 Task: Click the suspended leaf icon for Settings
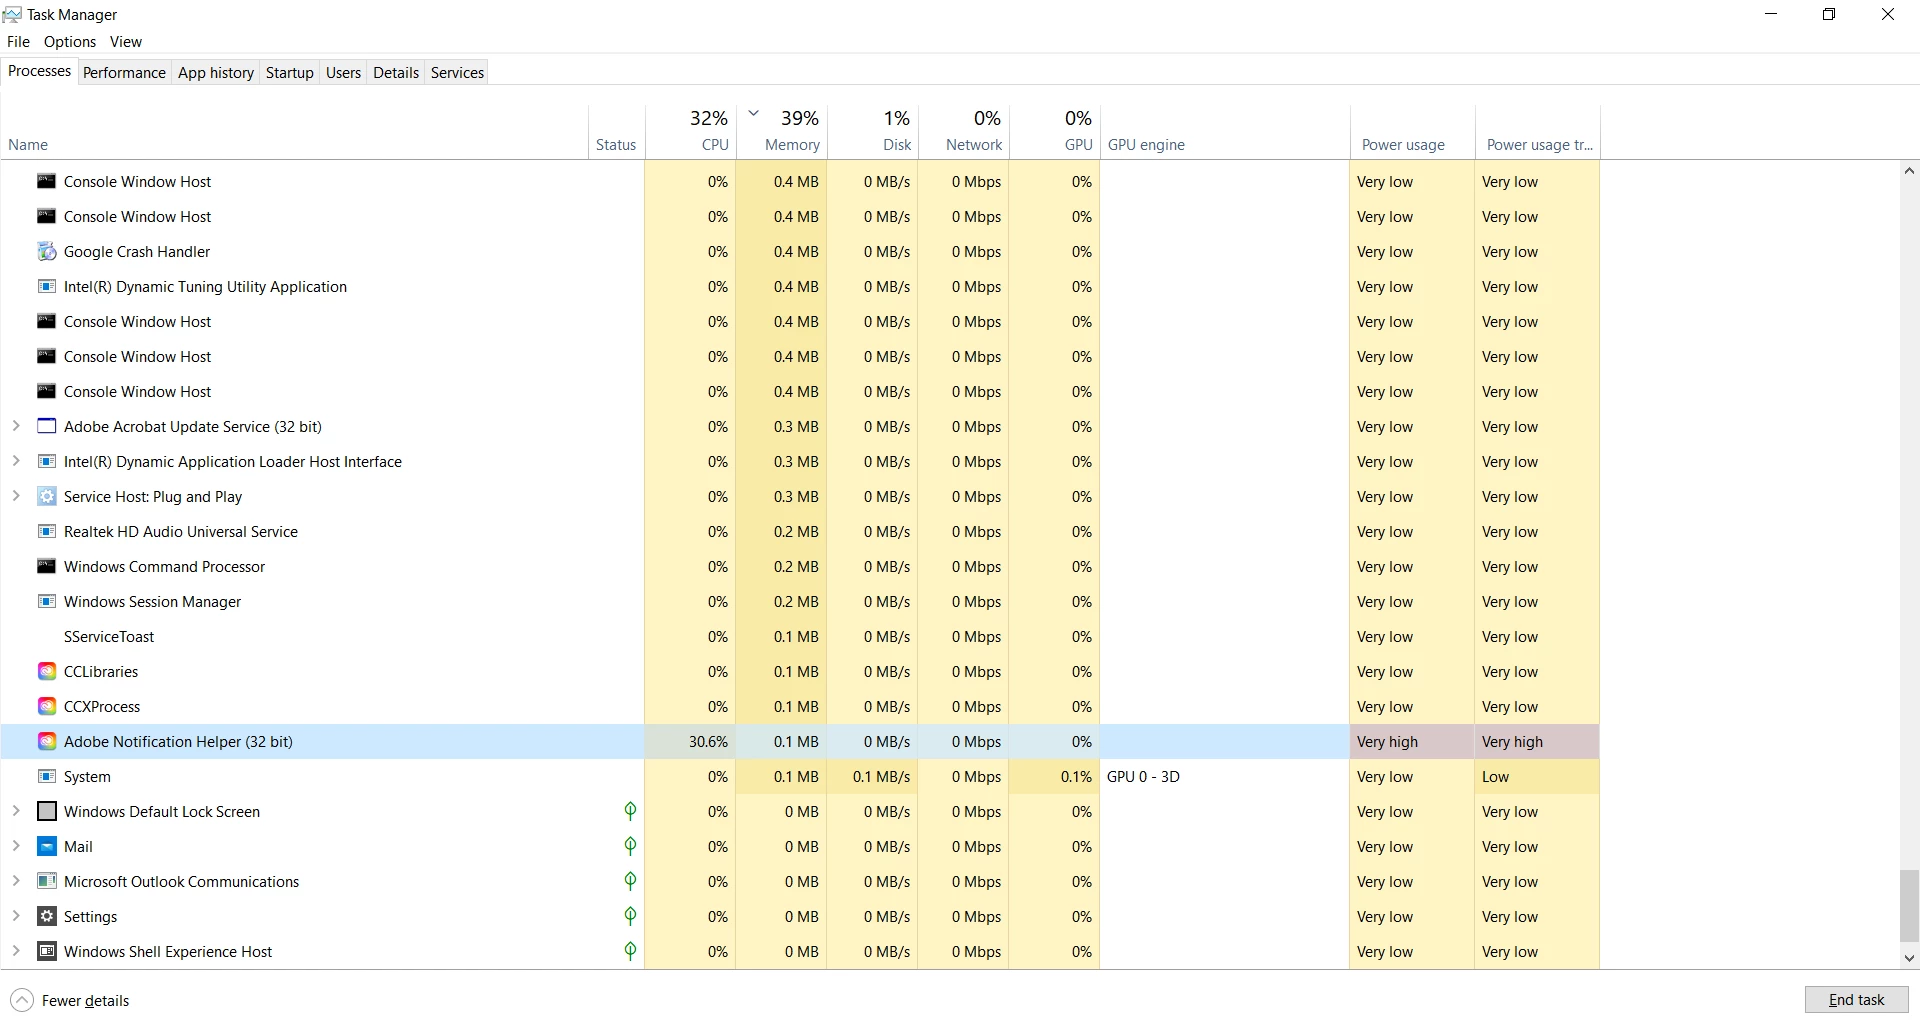point(630,916)
